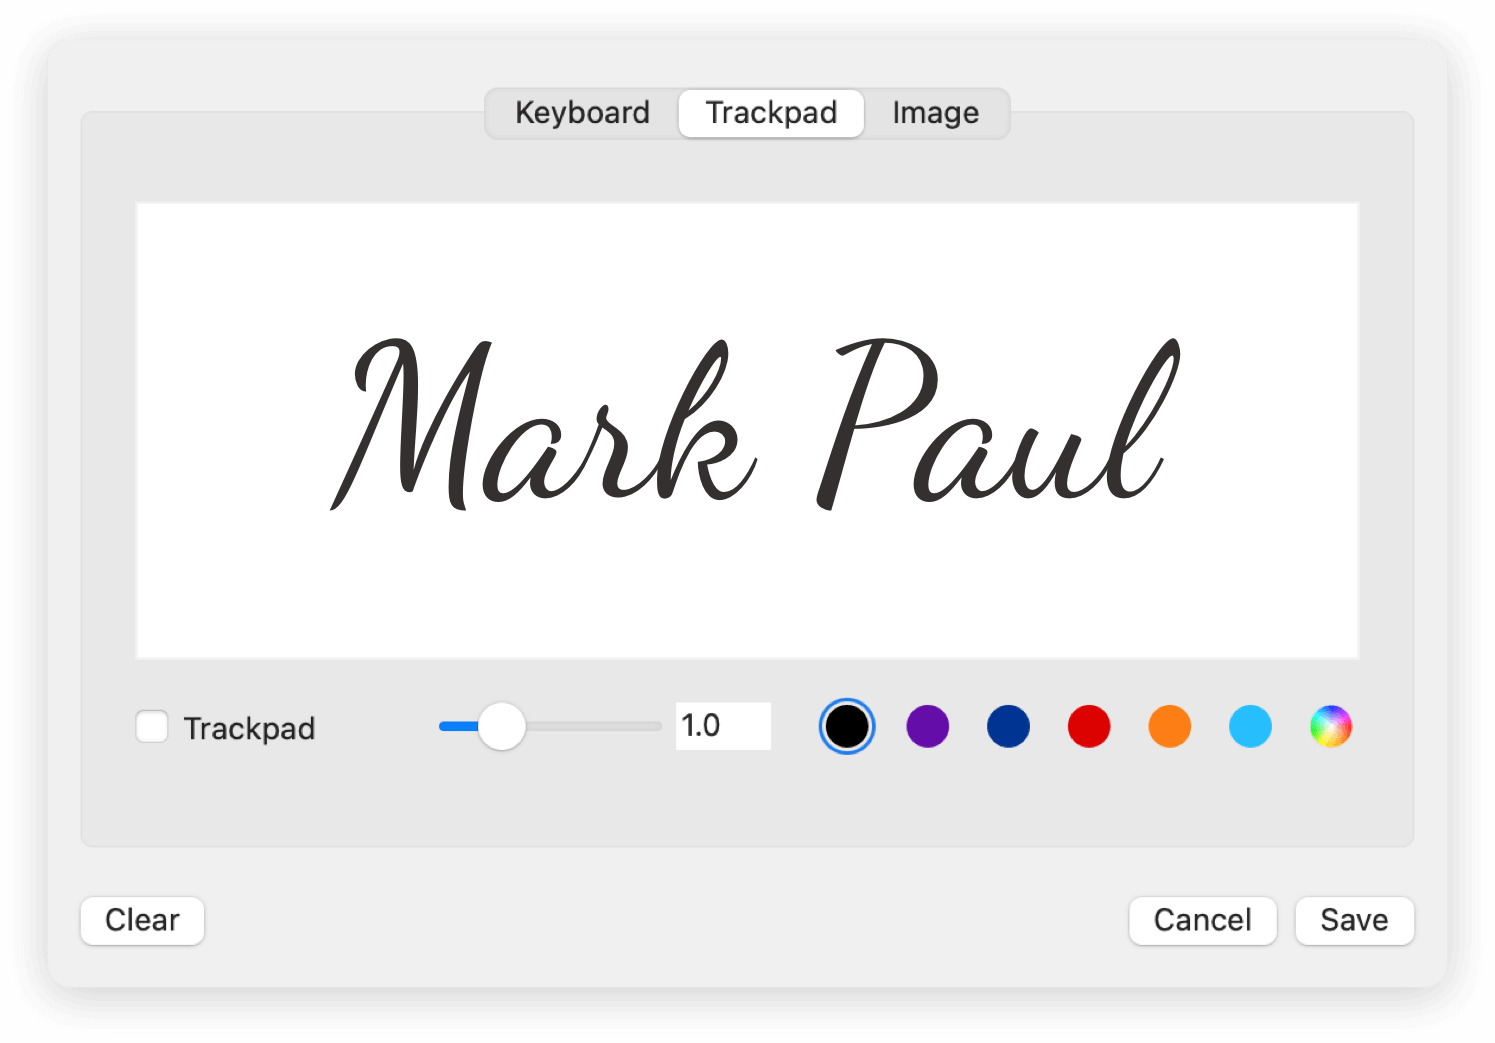Open the Image tab

coord(935,113)
